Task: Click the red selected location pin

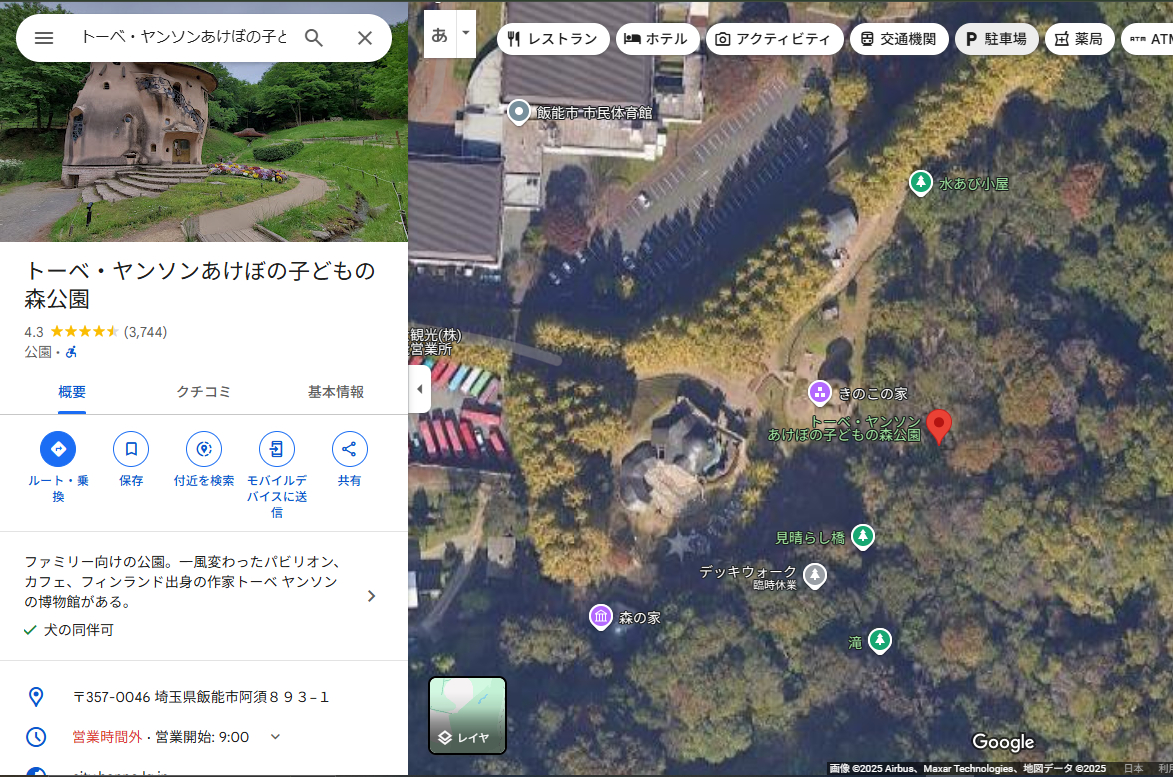Action: point(939,426)
